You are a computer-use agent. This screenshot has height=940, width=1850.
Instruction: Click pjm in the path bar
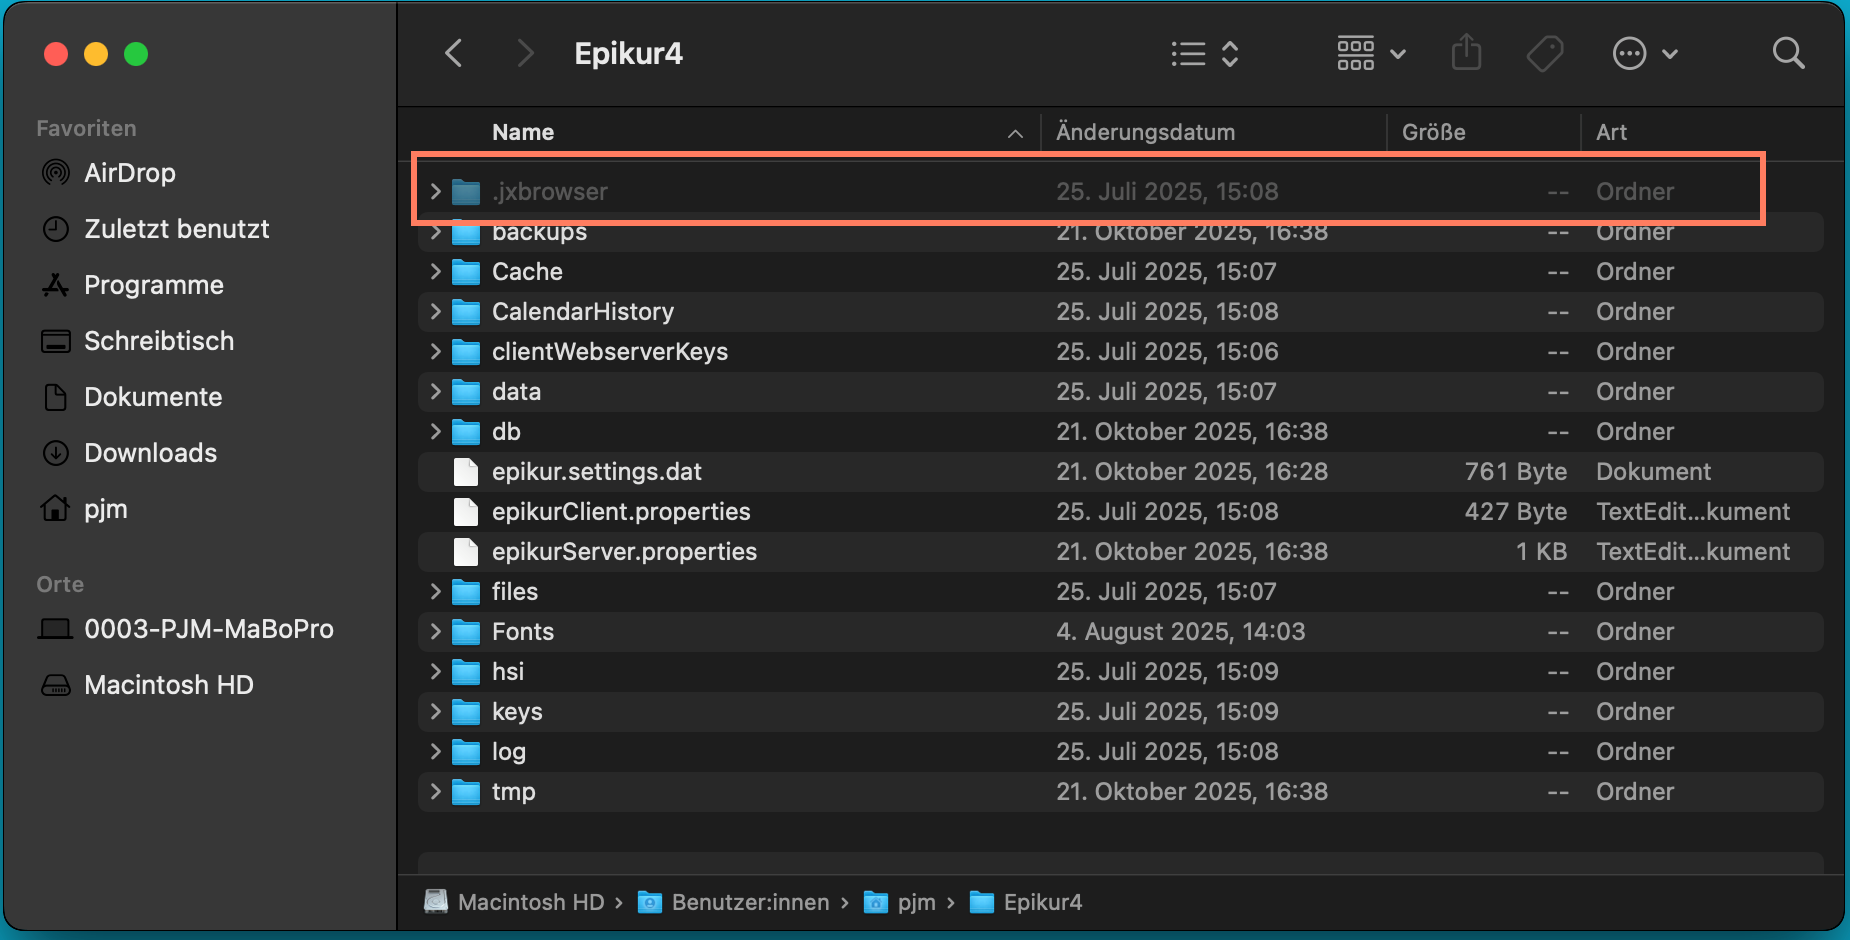[900, 902]
